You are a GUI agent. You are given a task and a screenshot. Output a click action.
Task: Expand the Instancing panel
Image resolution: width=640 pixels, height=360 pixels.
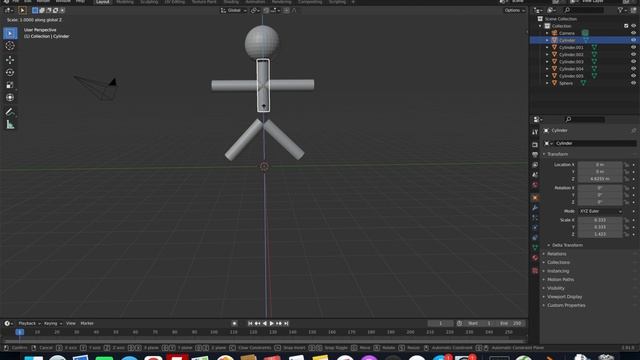tap(558, 271)
